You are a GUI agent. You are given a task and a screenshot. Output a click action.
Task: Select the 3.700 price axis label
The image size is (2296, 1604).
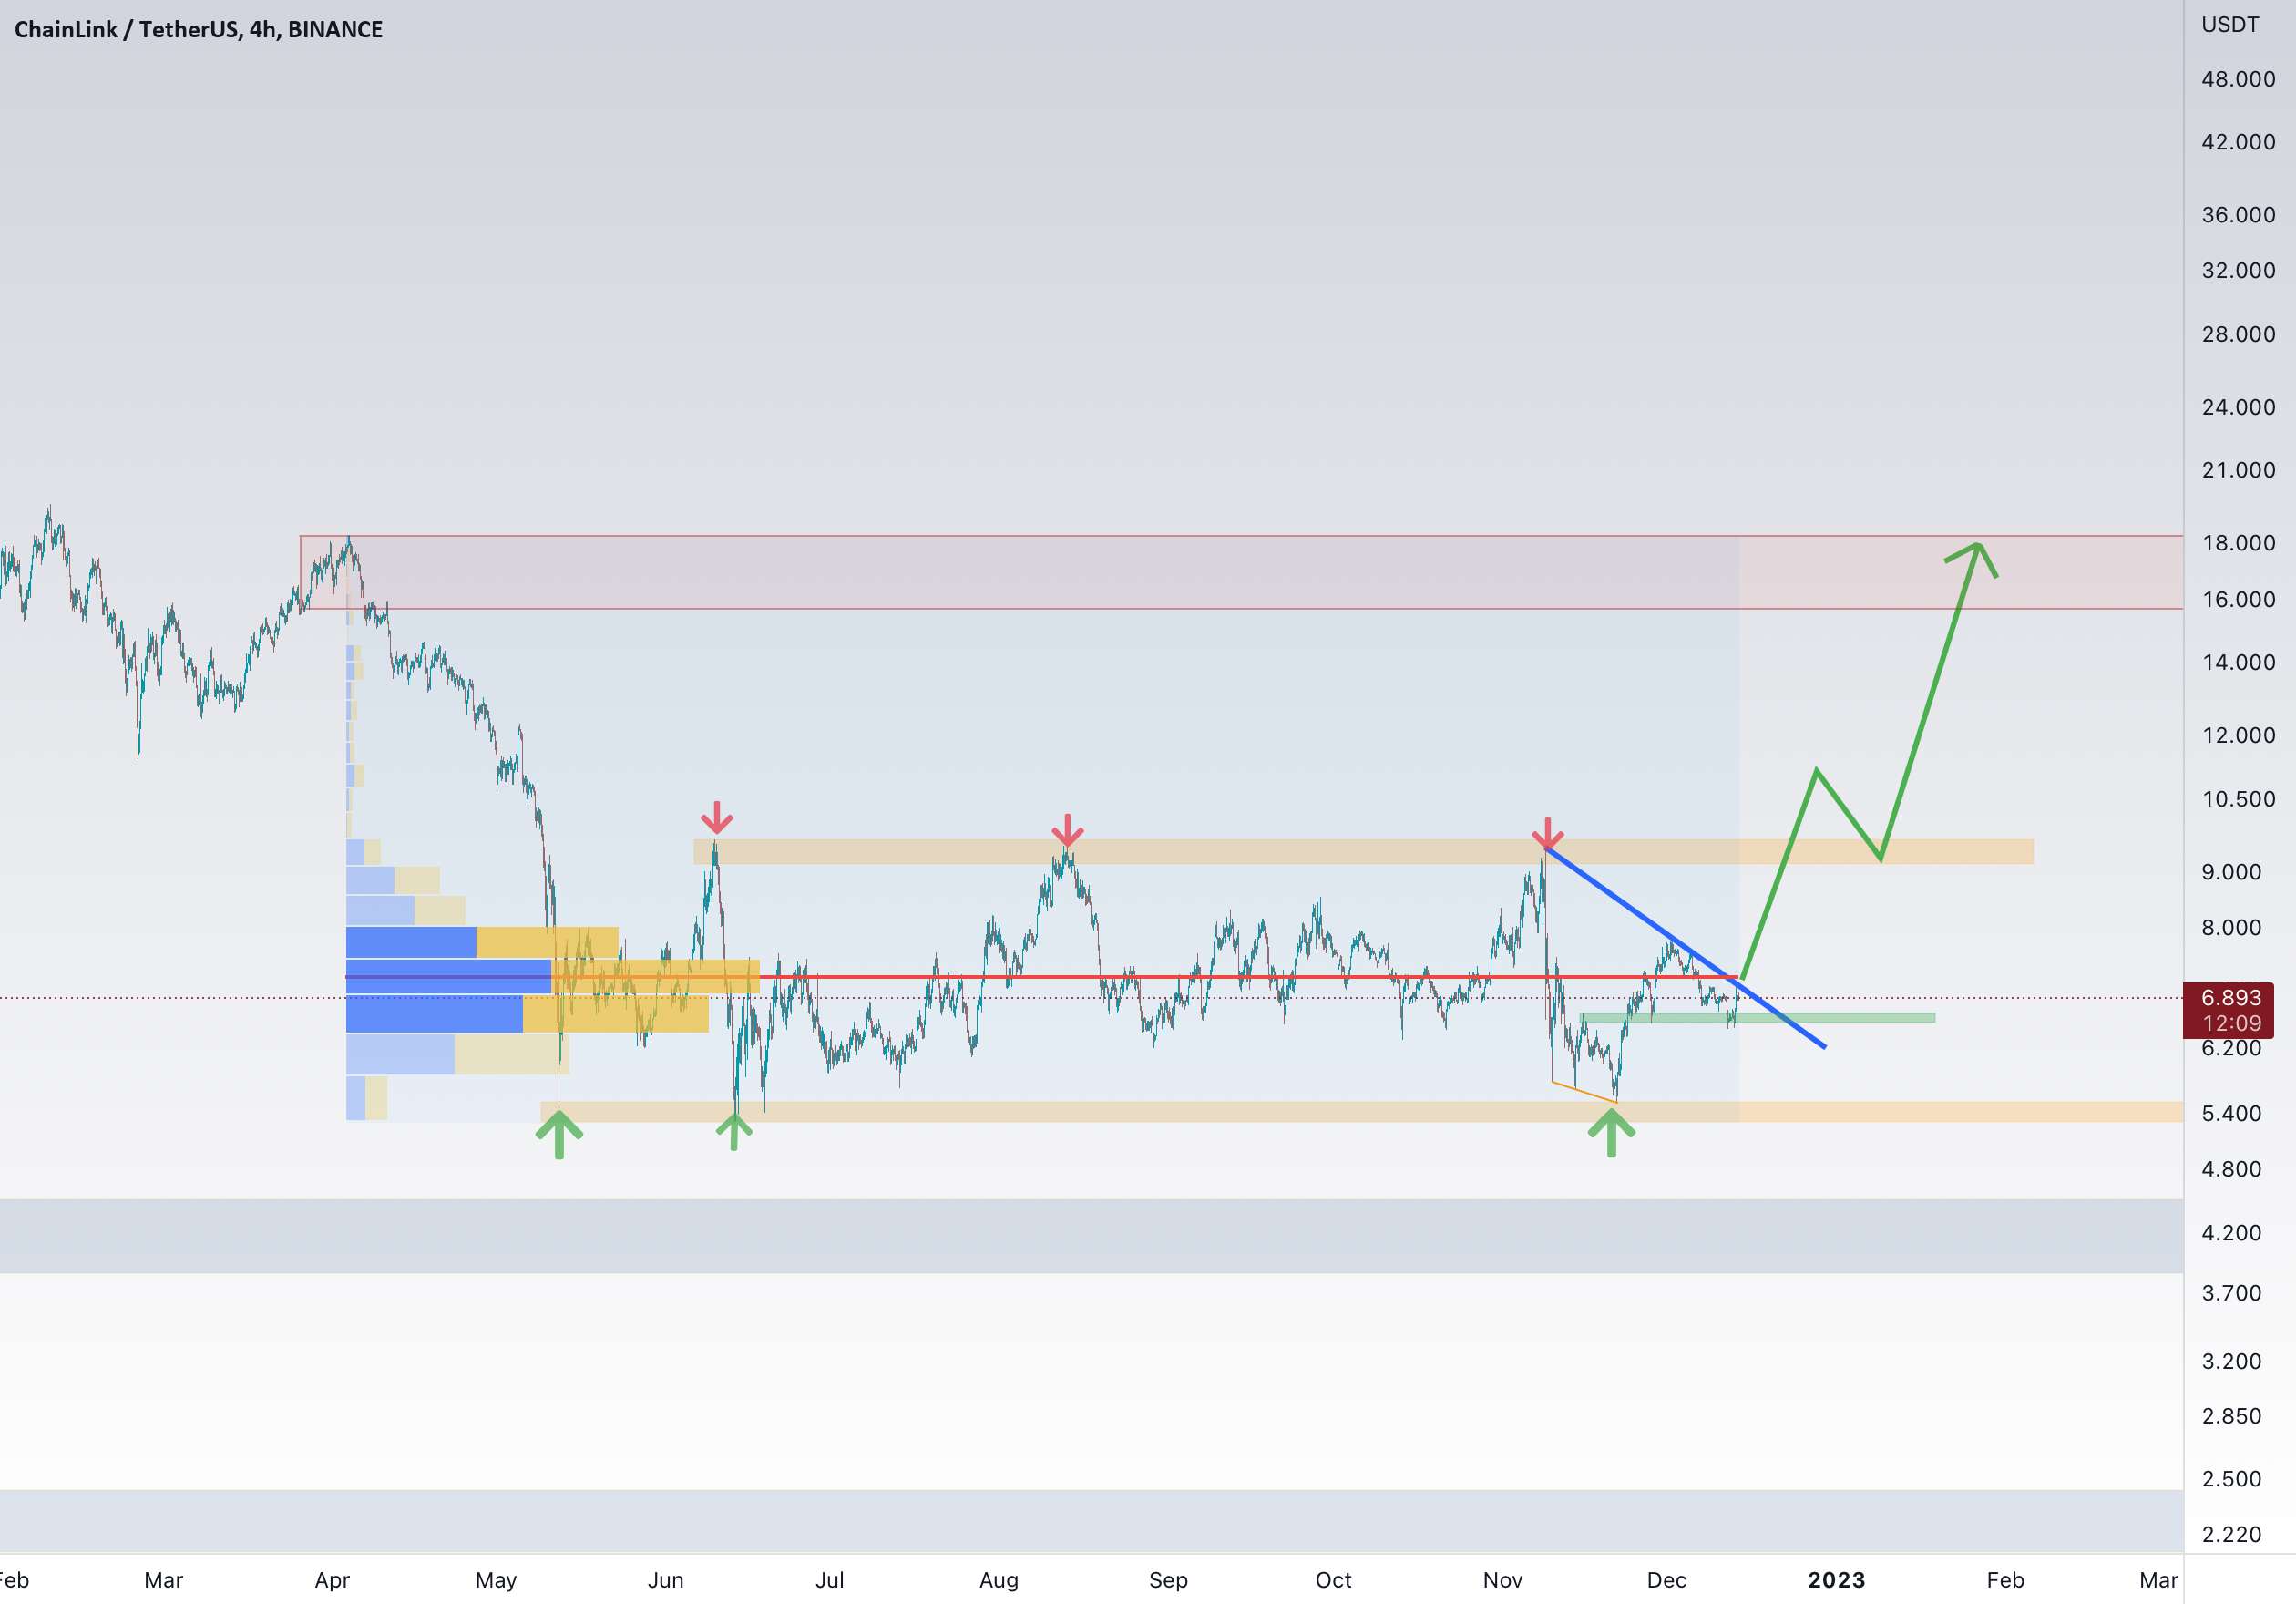(x=2230, y=1293)
